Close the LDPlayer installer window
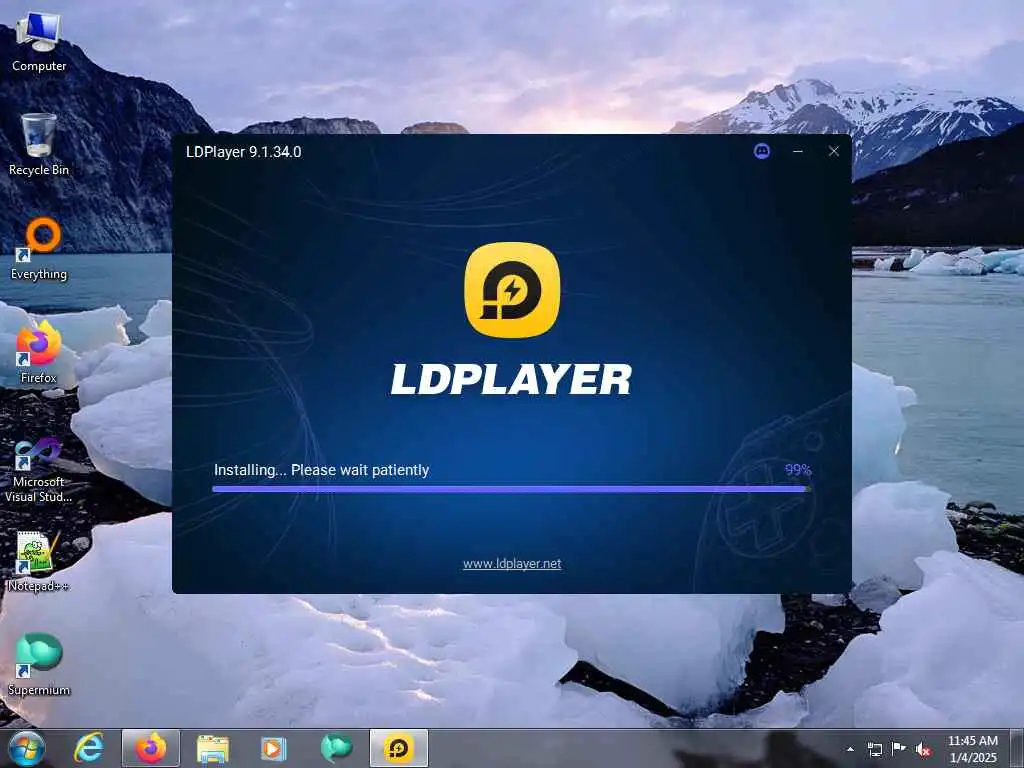The height and width of the screenshot is (768, 1024). coord(833,152)
